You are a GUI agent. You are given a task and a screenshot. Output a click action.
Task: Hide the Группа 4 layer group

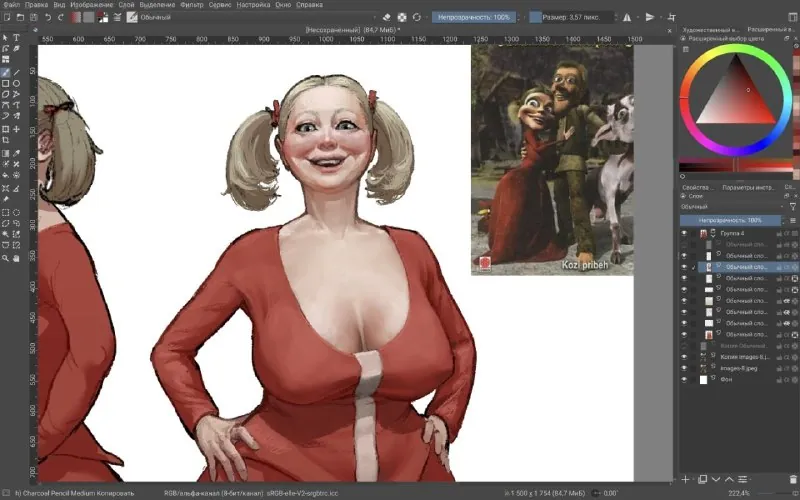click(684, 233)
